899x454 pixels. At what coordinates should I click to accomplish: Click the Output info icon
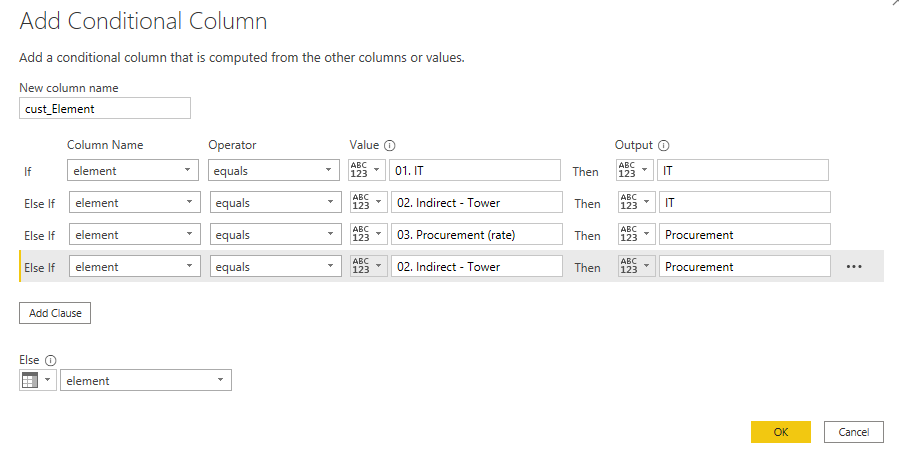pos(664,146)
